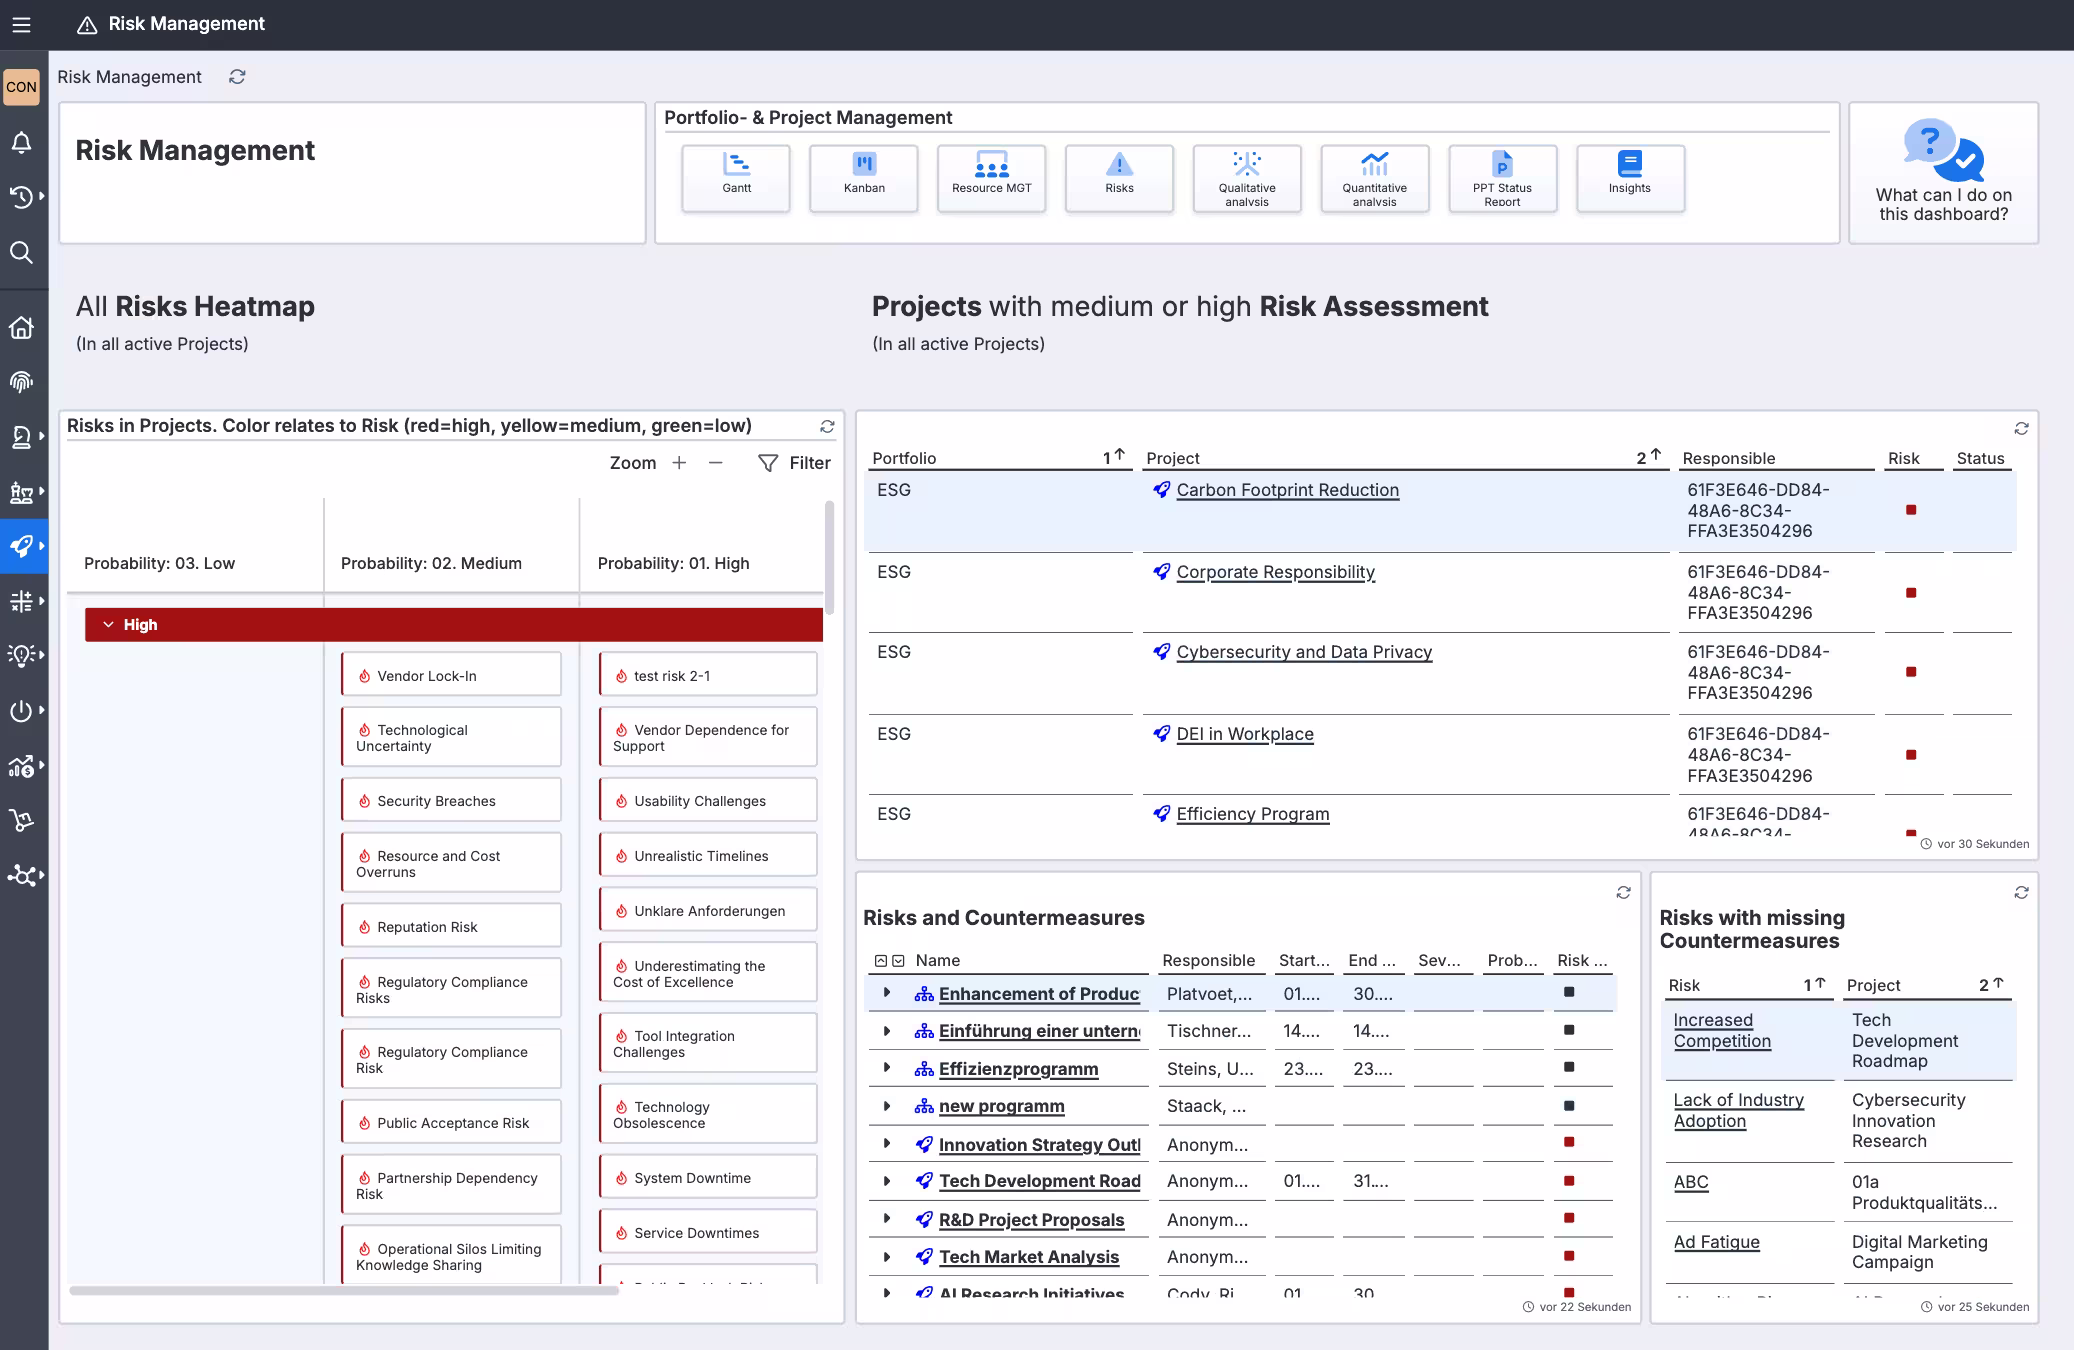This screenshot has height=1350, width=2074.
Task: Open the Carbon Footprint Reduction project link
Action: coord(1287,490)
